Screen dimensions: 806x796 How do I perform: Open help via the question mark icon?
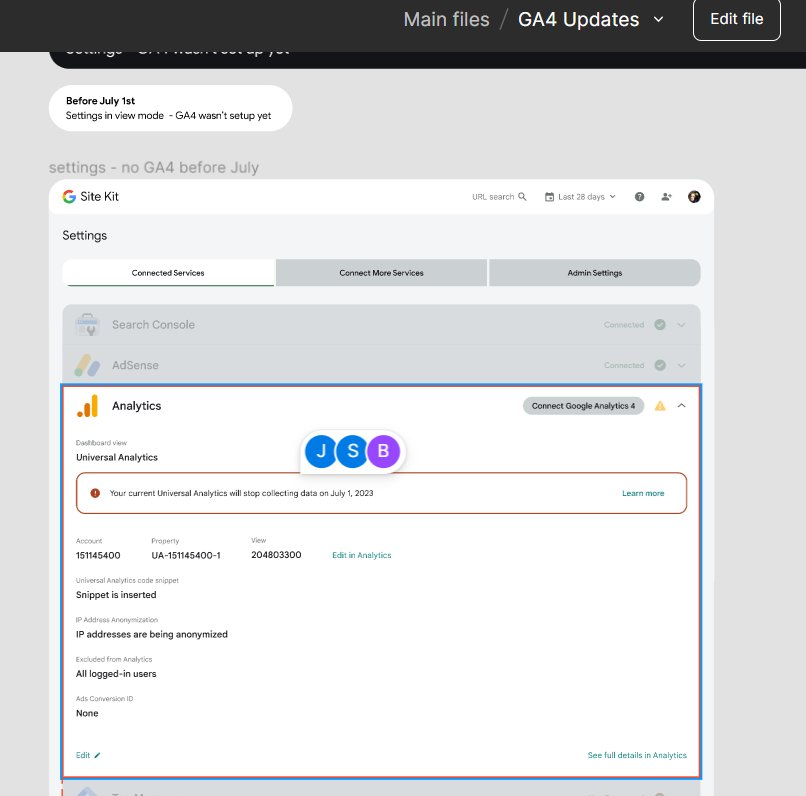[639, 196]
